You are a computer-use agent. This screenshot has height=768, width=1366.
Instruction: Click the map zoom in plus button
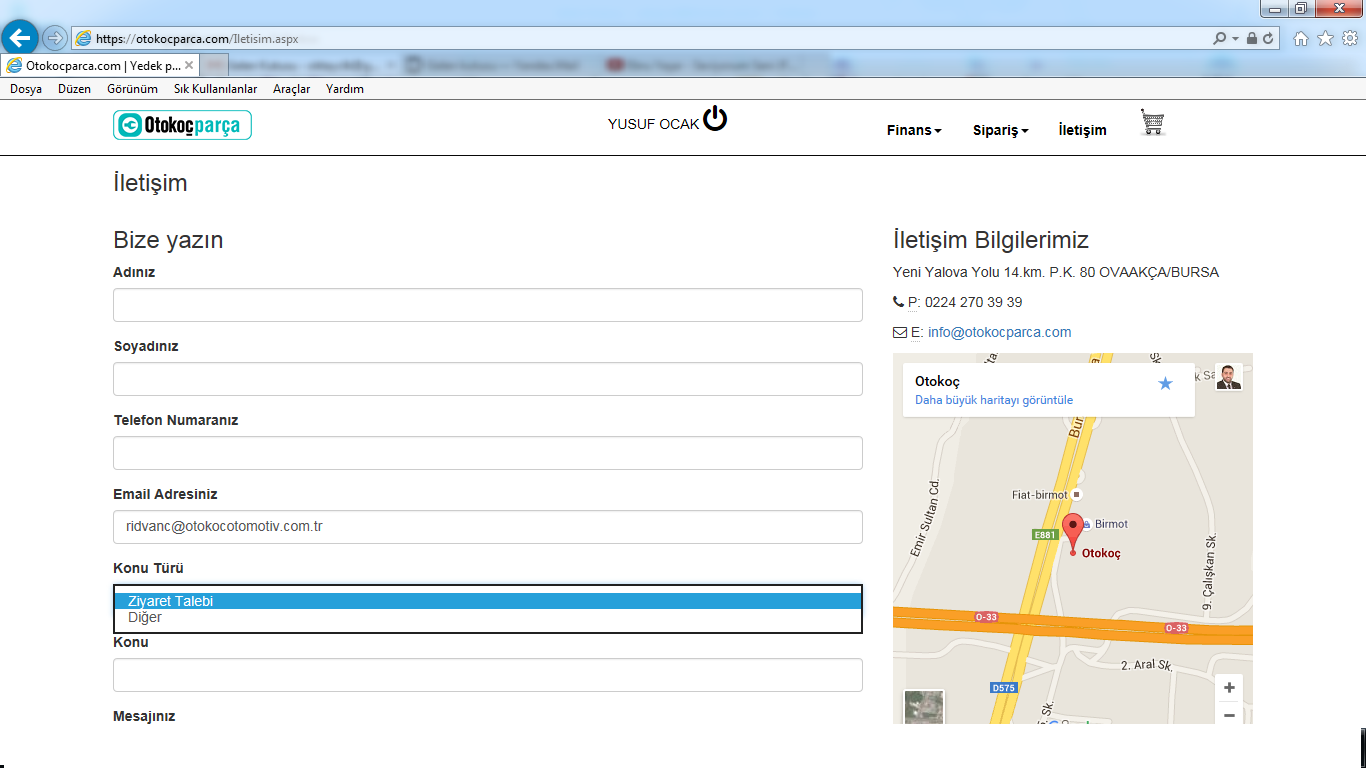(x=1229, y=687)
